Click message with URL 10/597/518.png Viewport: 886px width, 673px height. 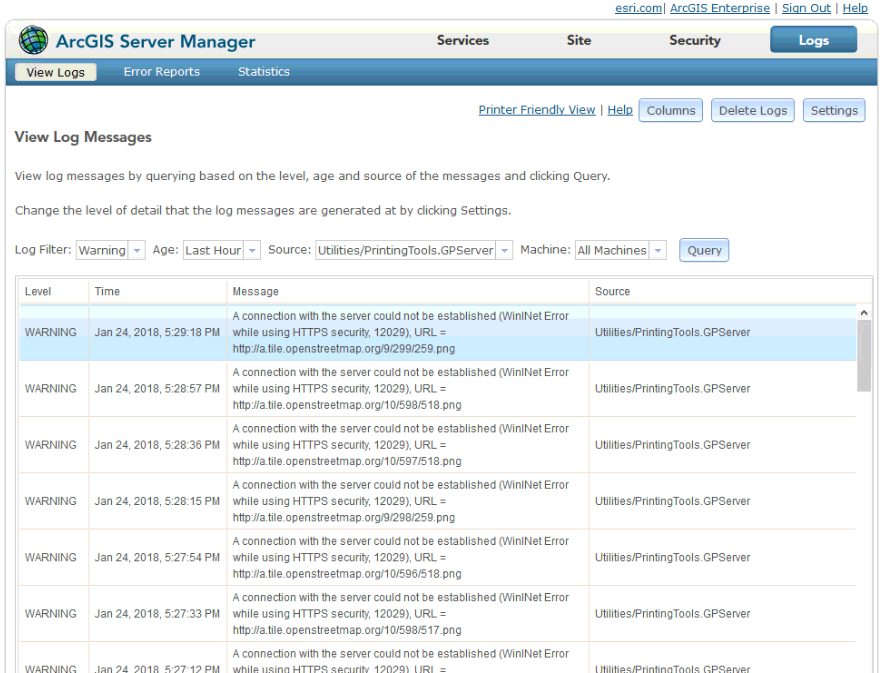click(x=401, y=445)
